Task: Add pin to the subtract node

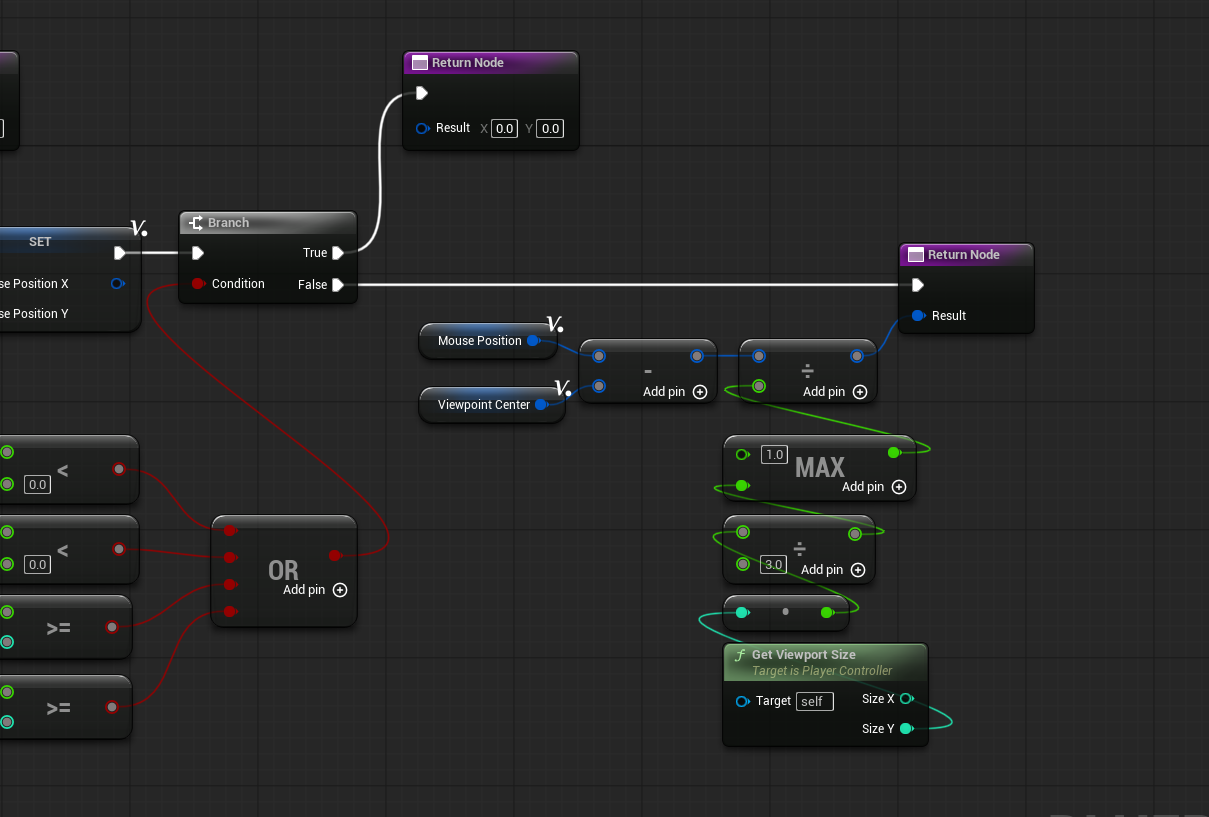Action: [700, 392]
